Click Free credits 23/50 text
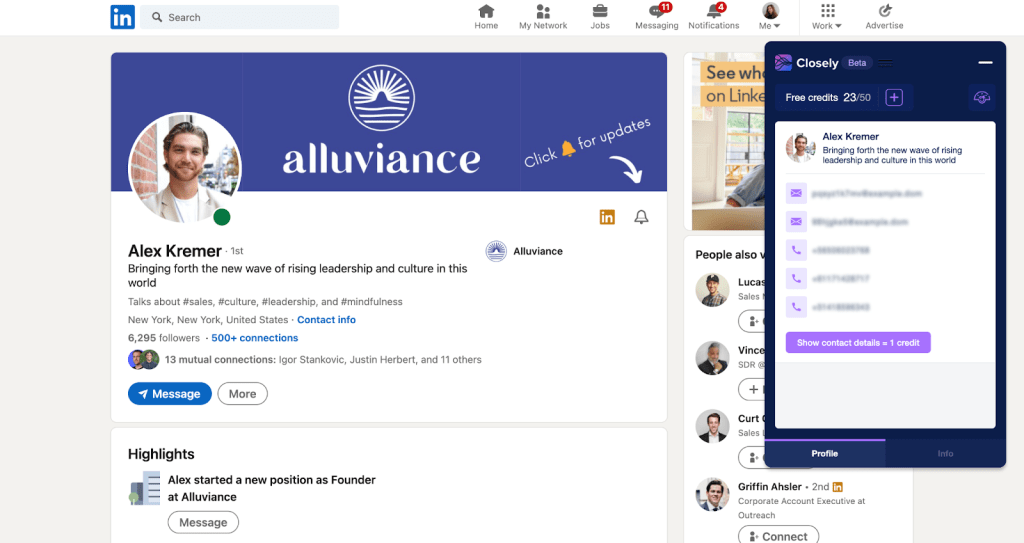 (827, 97)
